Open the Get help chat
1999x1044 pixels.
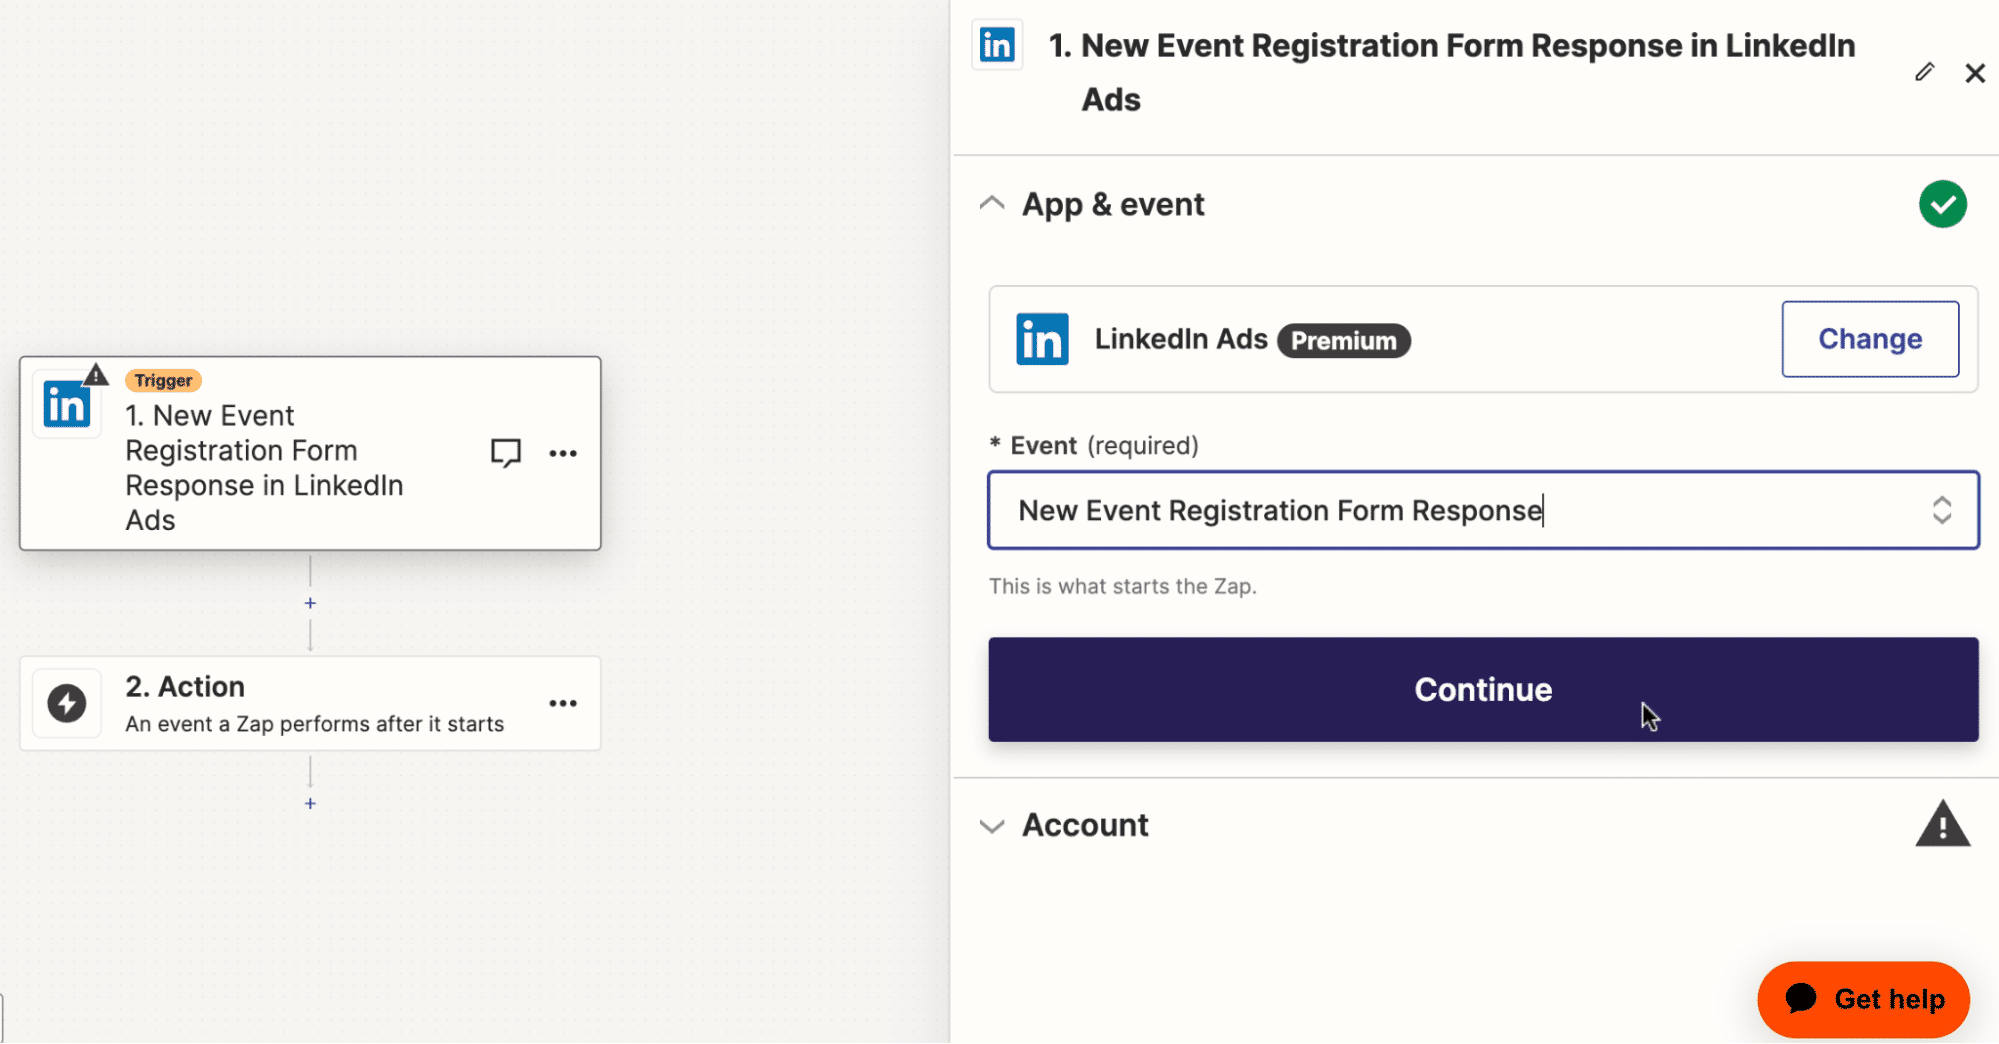click(x=1863, y=999)
